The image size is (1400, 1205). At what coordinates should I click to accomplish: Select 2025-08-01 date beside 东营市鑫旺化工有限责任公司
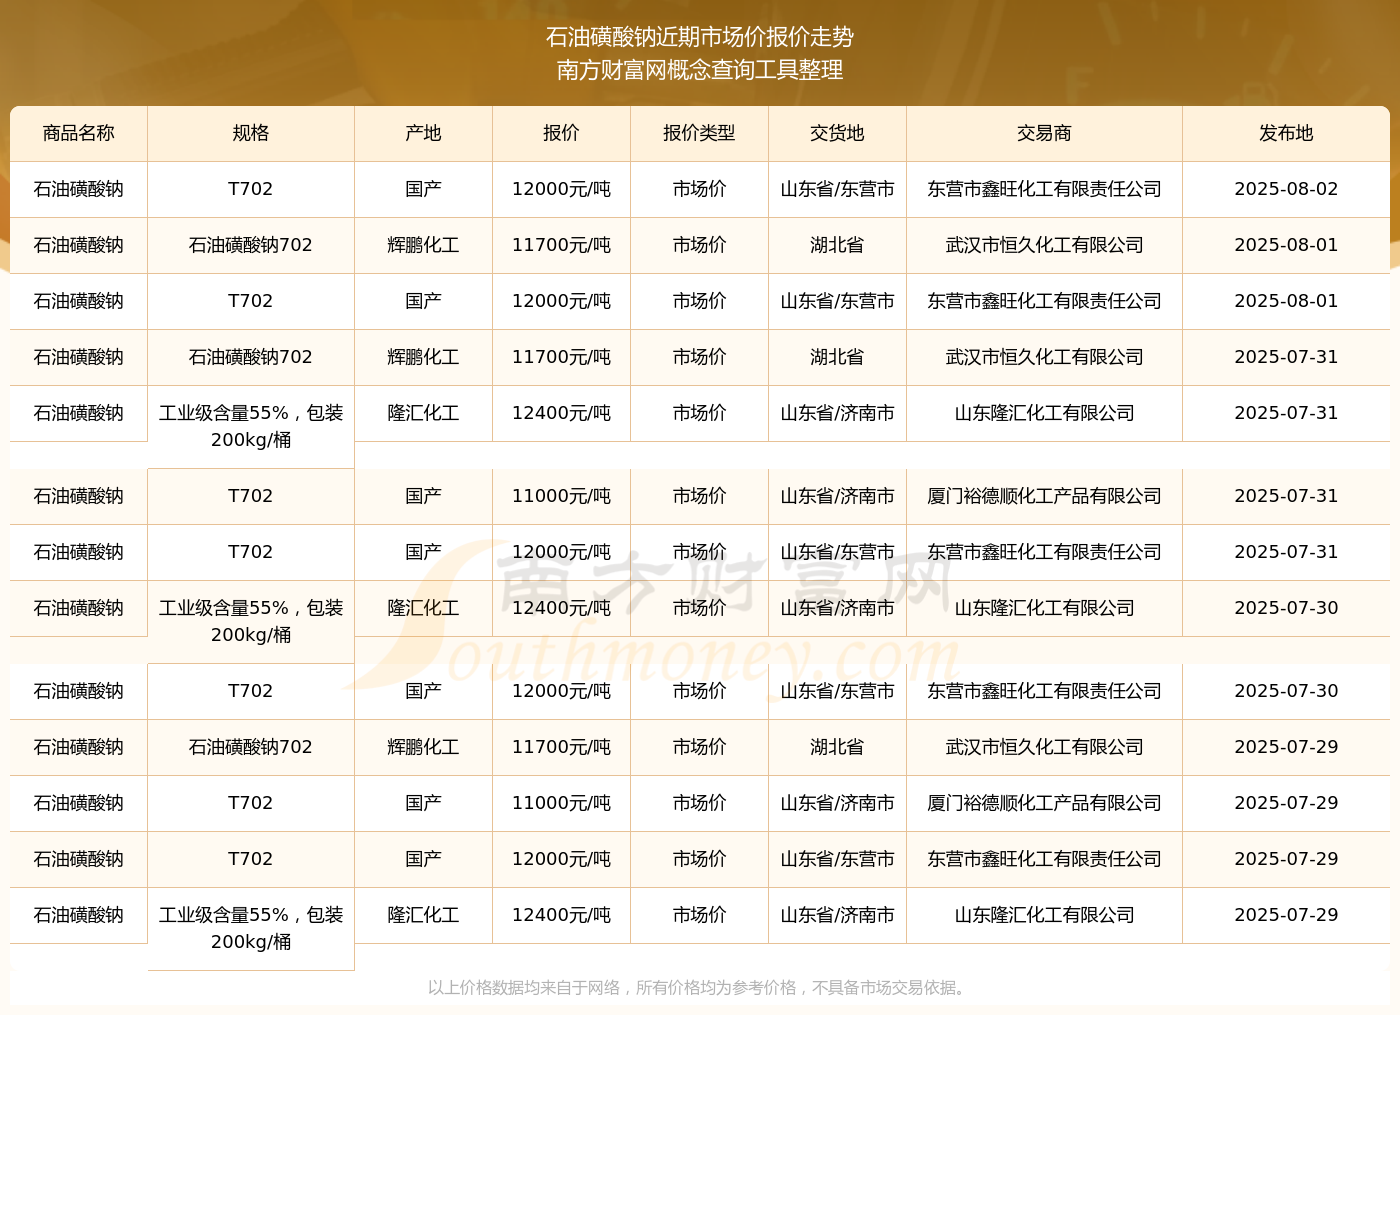(1286, 301)
